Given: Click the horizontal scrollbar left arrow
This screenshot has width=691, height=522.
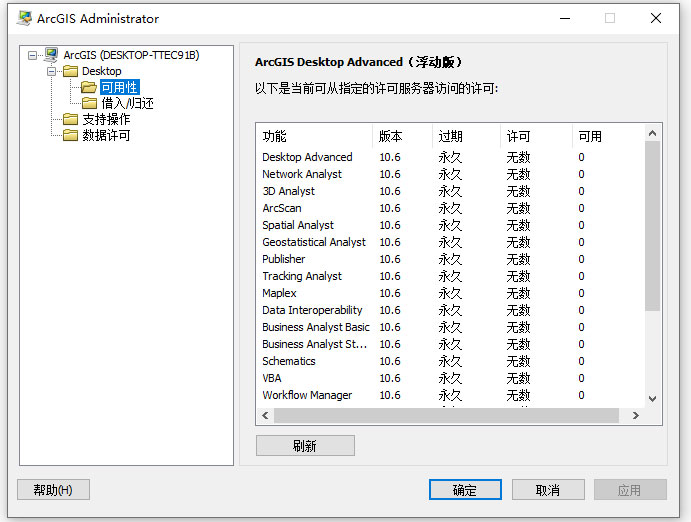Looking at the screenshot, I should click(265, 415).
